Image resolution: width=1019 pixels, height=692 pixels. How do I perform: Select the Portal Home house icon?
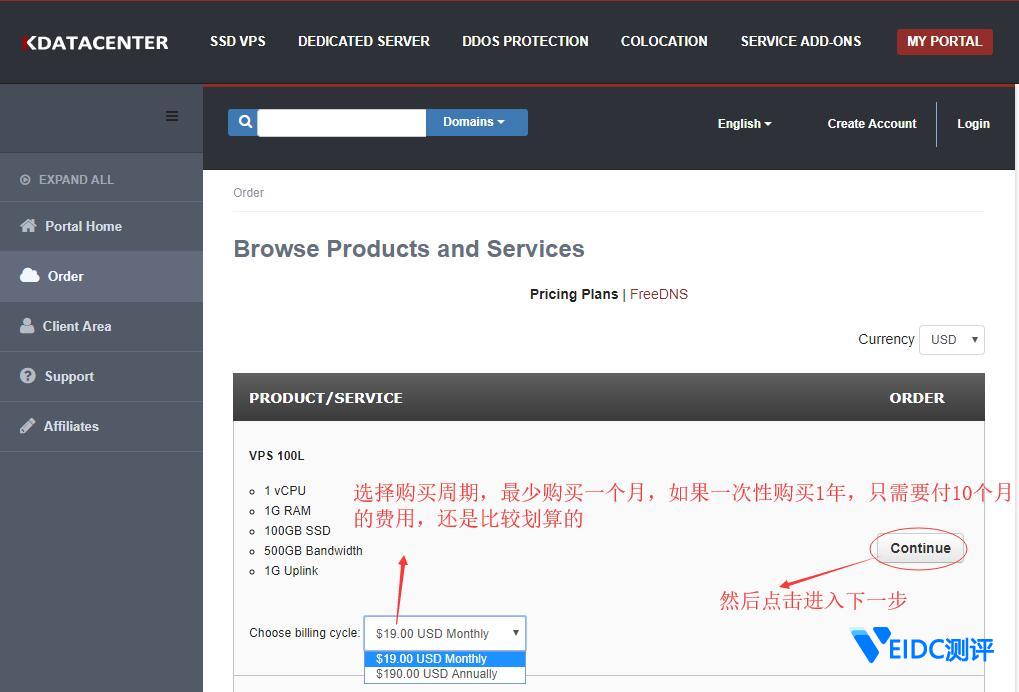[32, 226]
